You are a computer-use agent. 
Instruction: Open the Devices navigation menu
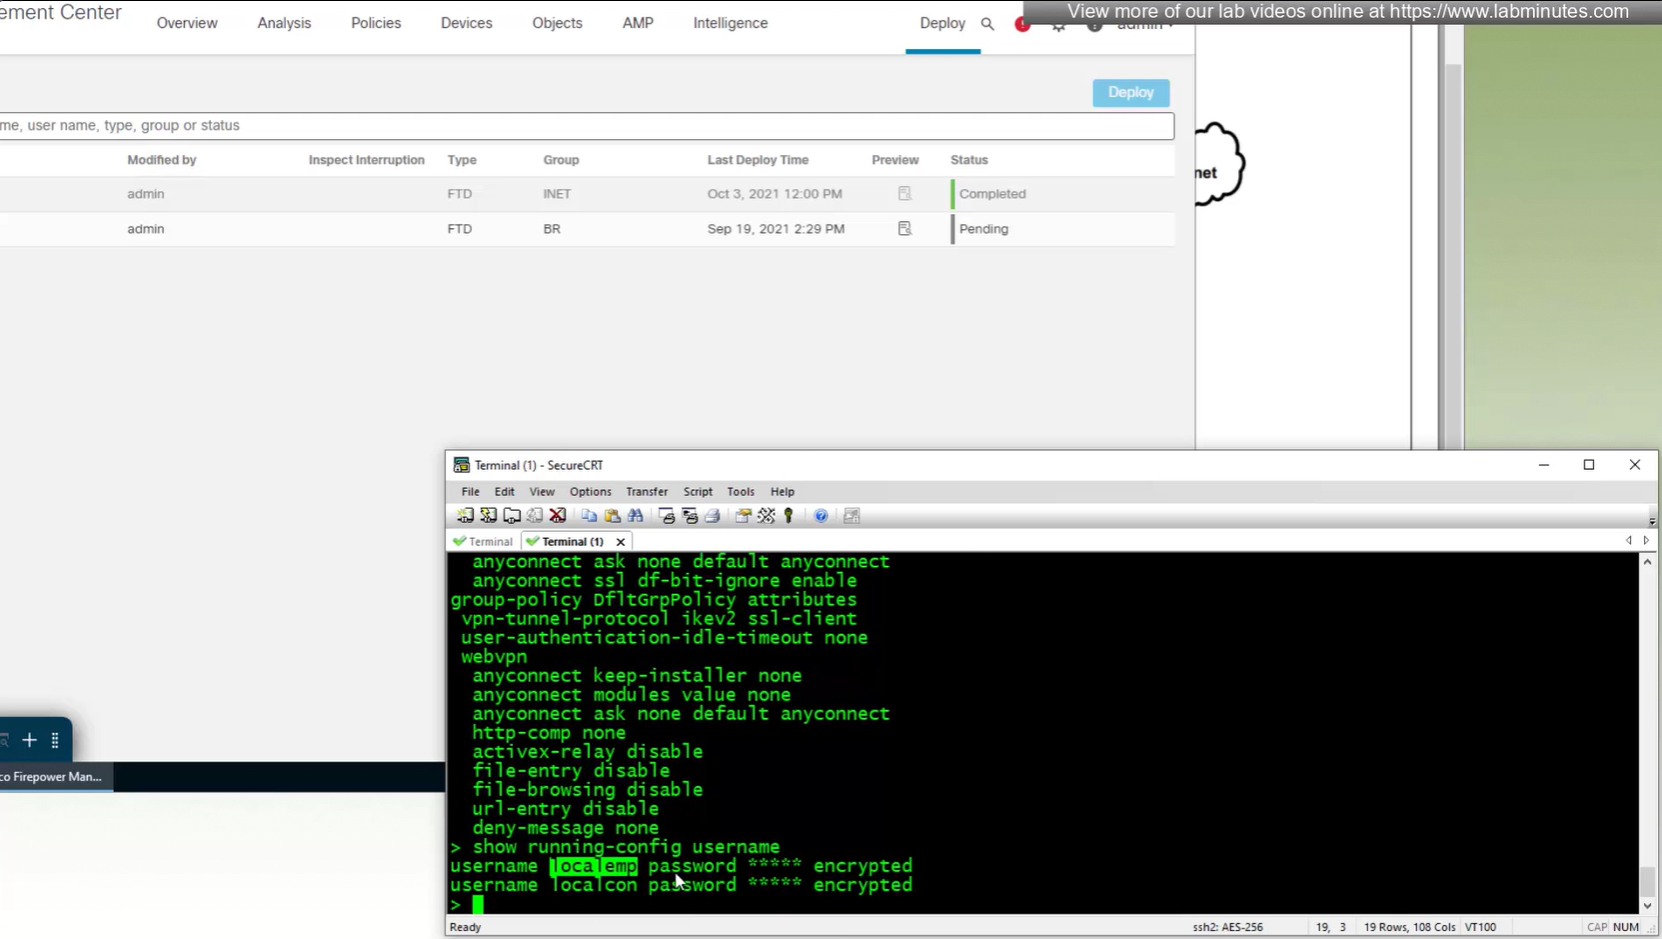click(466, 23)
